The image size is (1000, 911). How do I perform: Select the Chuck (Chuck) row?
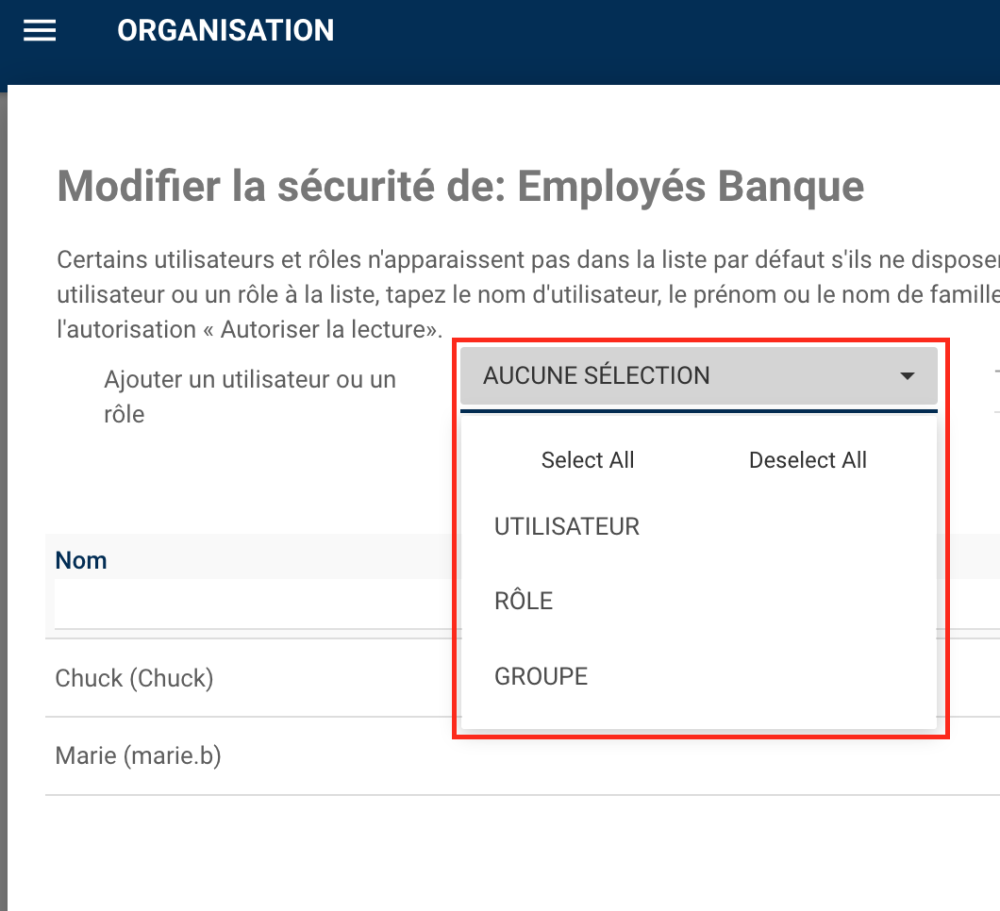pyautogui.click(x=135, y=678)
